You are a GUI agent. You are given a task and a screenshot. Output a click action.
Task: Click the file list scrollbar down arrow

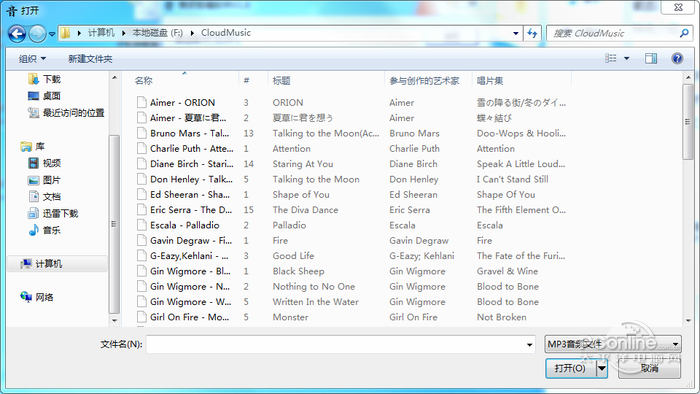coord(688,320)
